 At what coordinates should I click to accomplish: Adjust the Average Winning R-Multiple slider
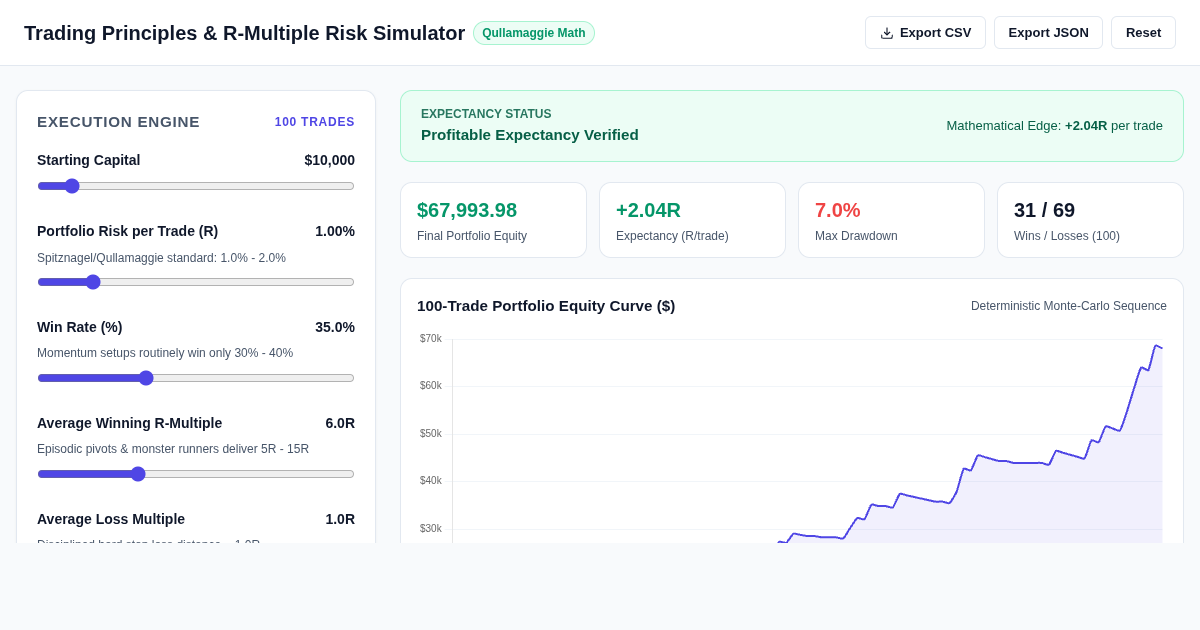point(196,474)
